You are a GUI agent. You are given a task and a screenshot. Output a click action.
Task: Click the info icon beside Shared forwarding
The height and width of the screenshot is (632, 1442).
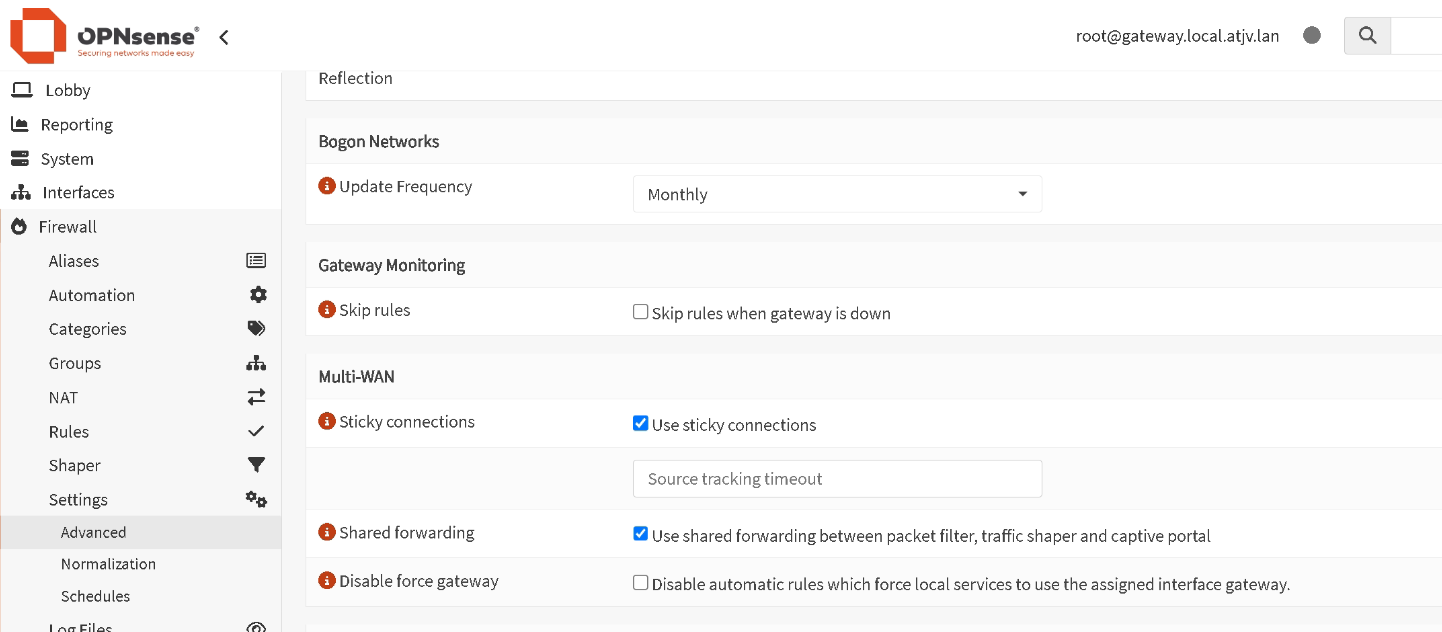[x=326, y=533]
